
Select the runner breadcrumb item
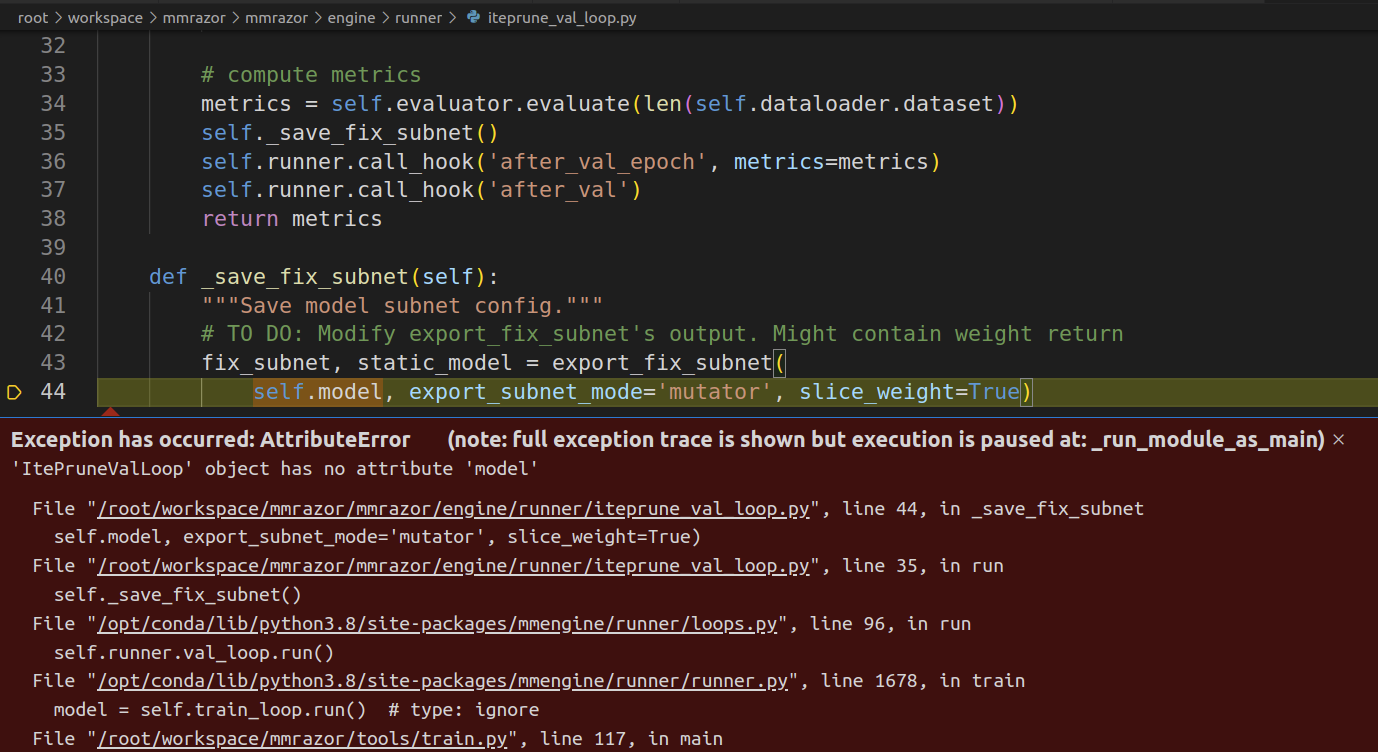[x=418, y=17]
